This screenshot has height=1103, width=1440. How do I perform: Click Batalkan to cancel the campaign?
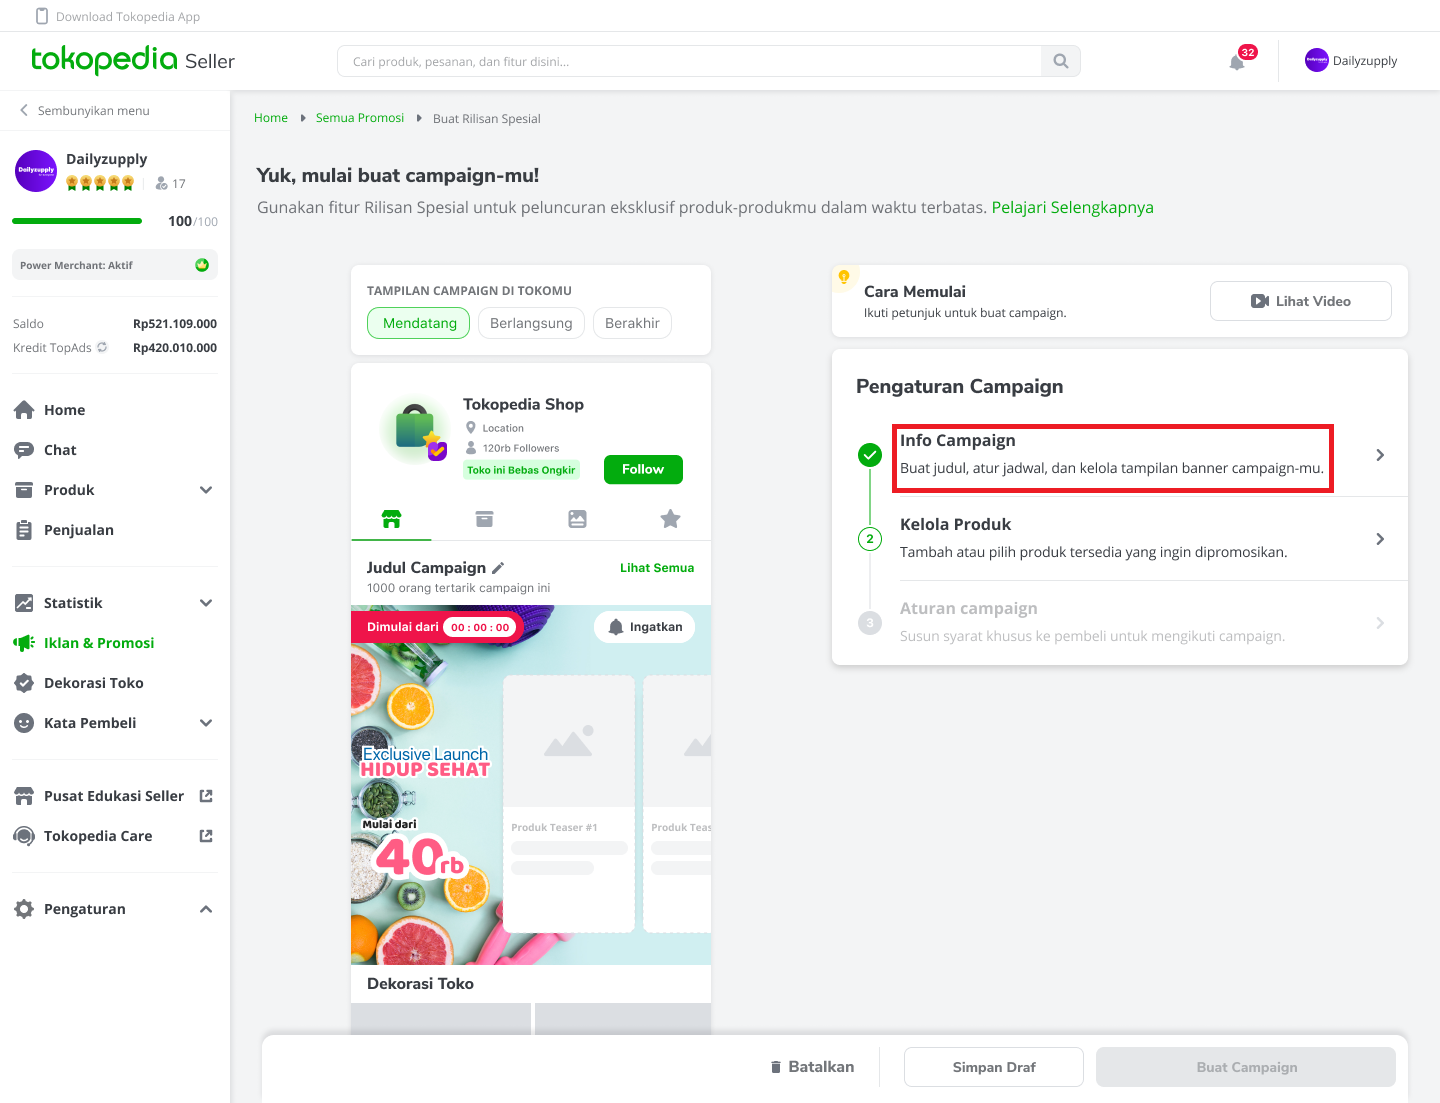[812, 1067]
